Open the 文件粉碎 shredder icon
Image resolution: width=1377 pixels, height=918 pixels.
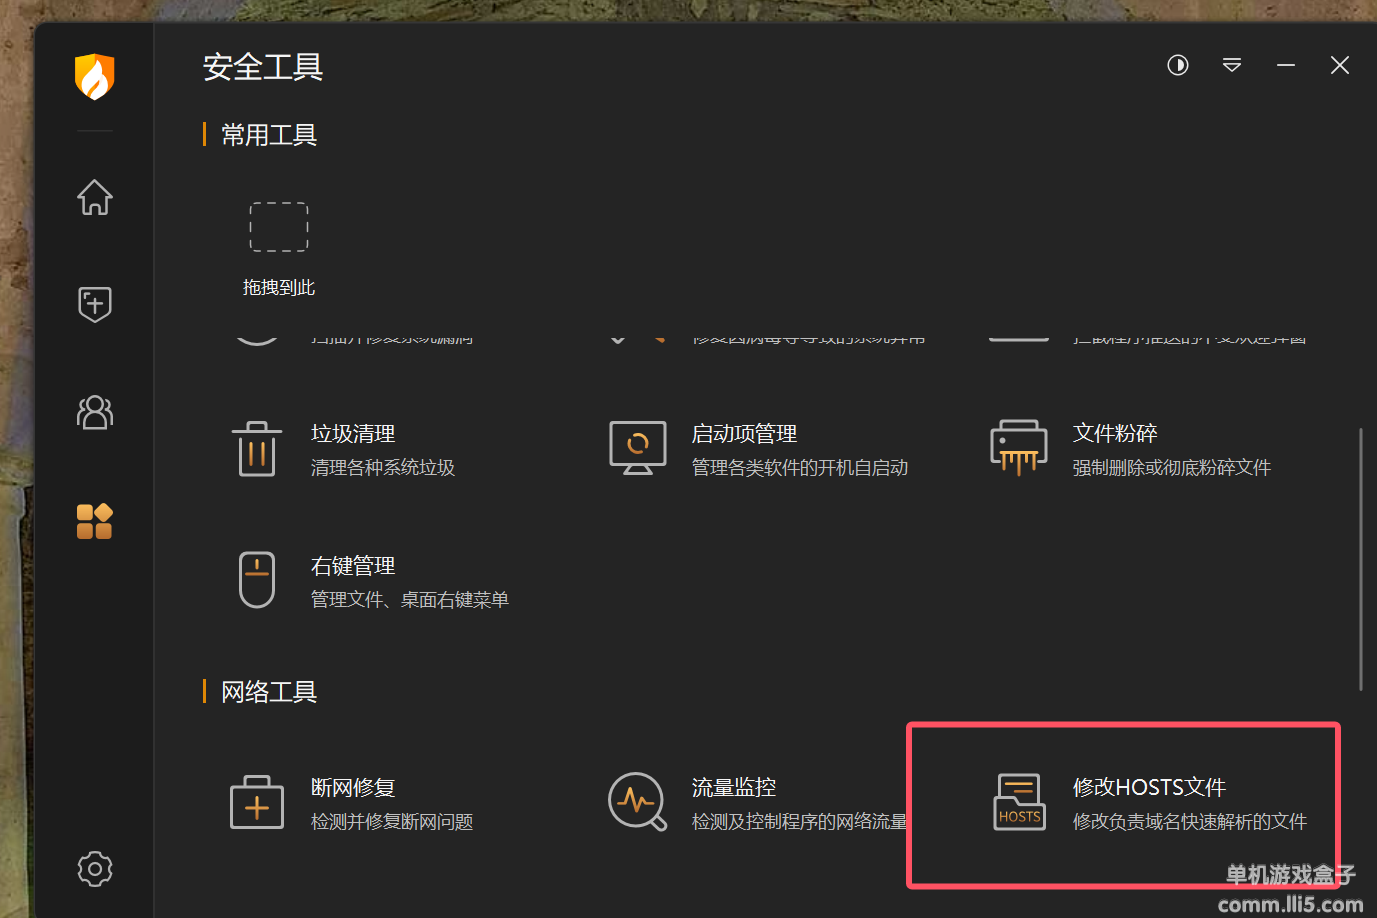pos(1019,448)
